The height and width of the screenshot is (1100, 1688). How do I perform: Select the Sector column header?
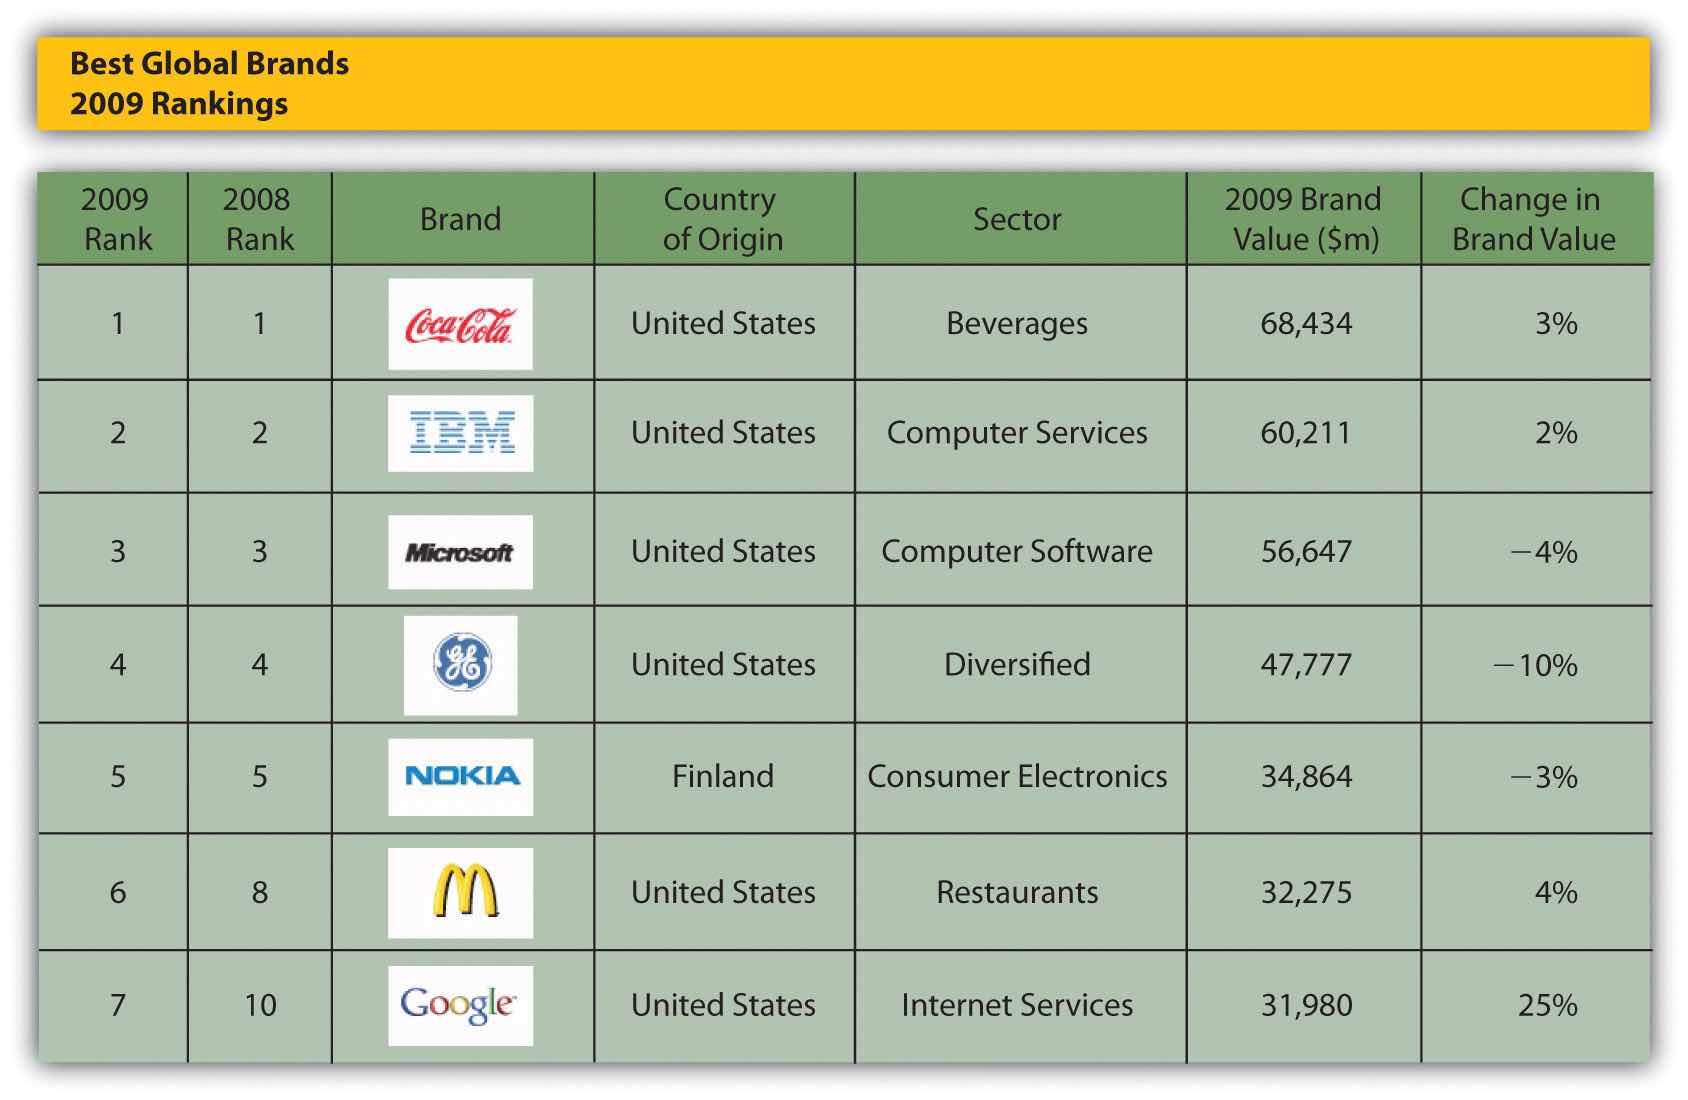[1017, 219]
